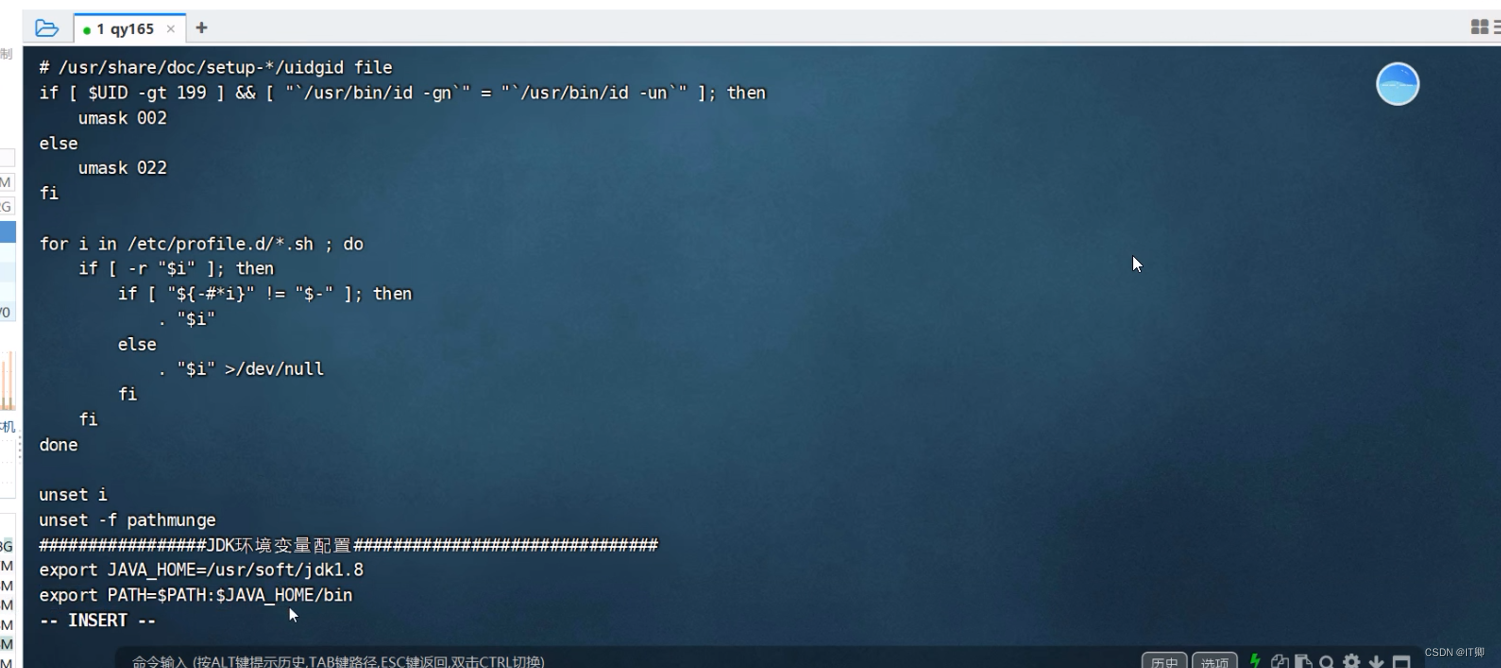Click the 历史 history button
Image resolution: width=1501 pixels, height=668 pixels.
pyautogui.click(x=1164, y=661)
